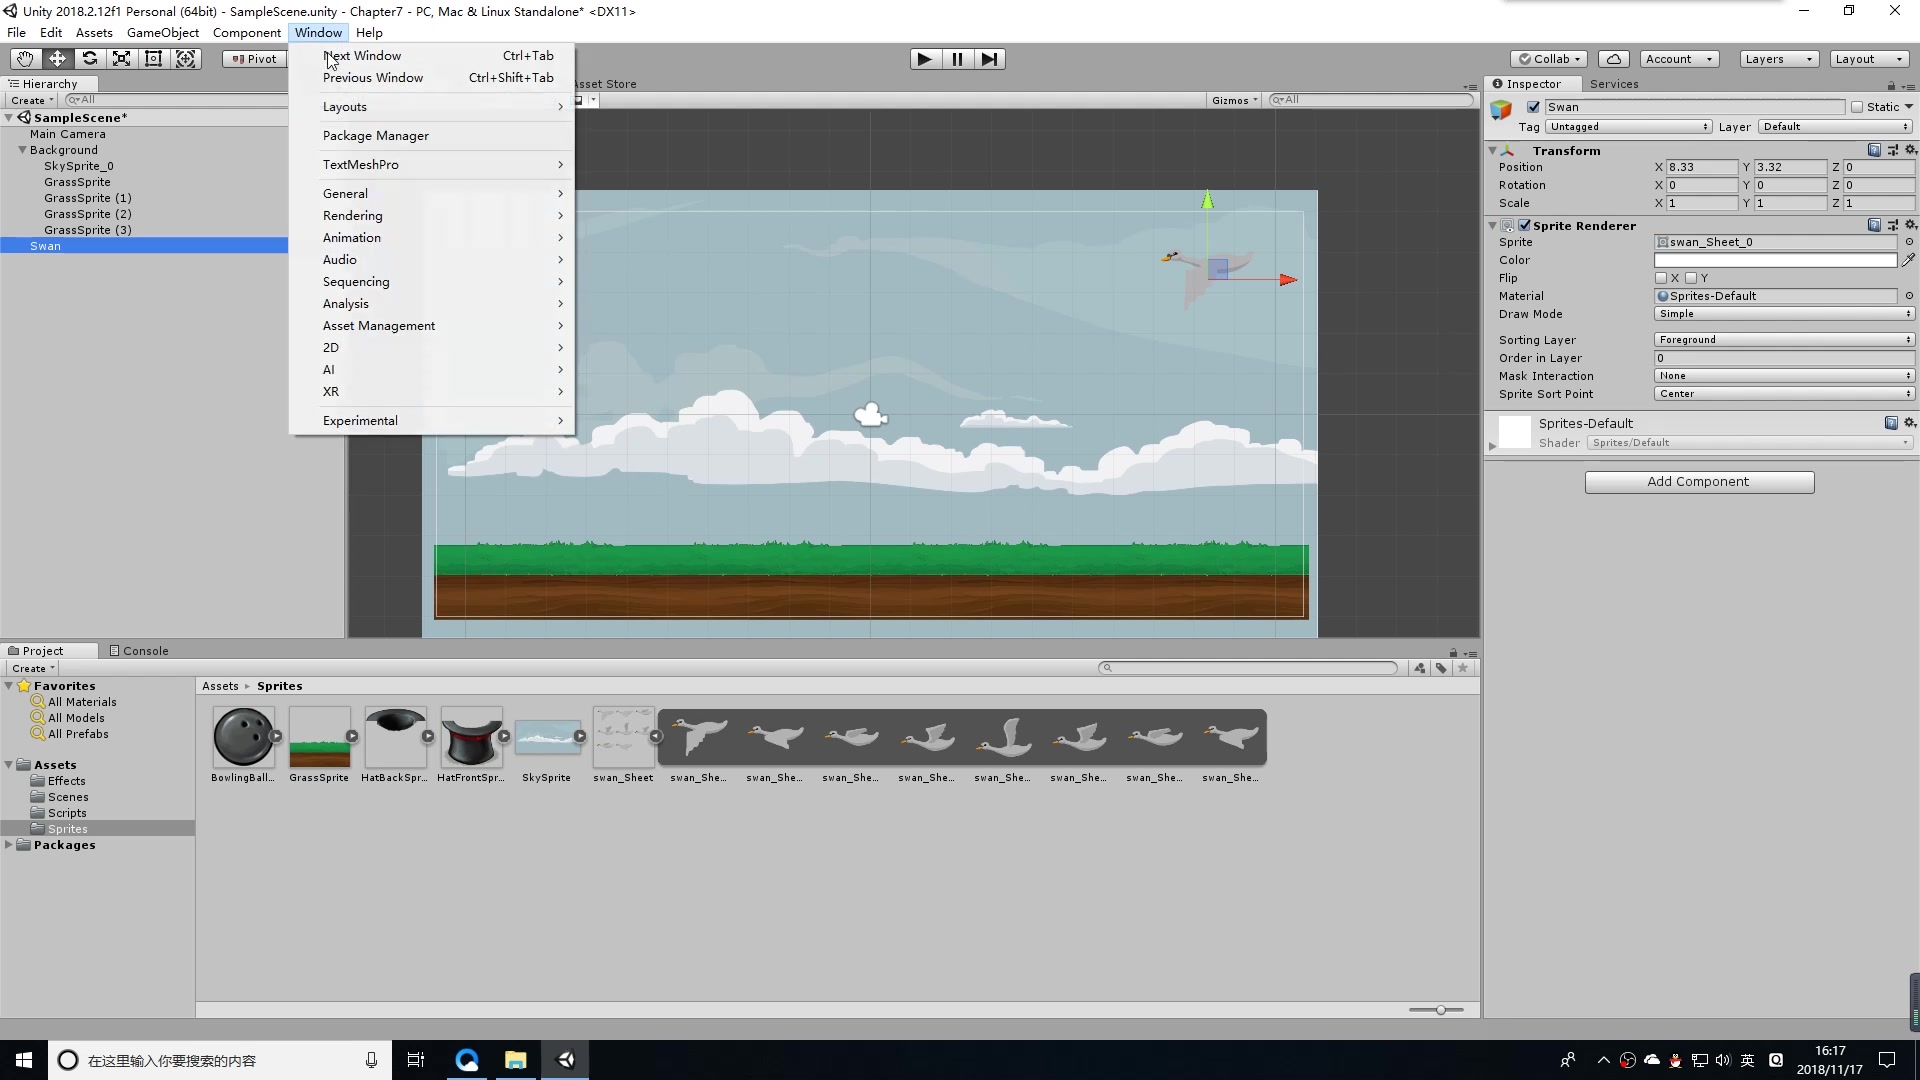Disable the Sprite Renderer component checkbox
Viewport: 1920px width, 1080px height.
pos(1523,225)
